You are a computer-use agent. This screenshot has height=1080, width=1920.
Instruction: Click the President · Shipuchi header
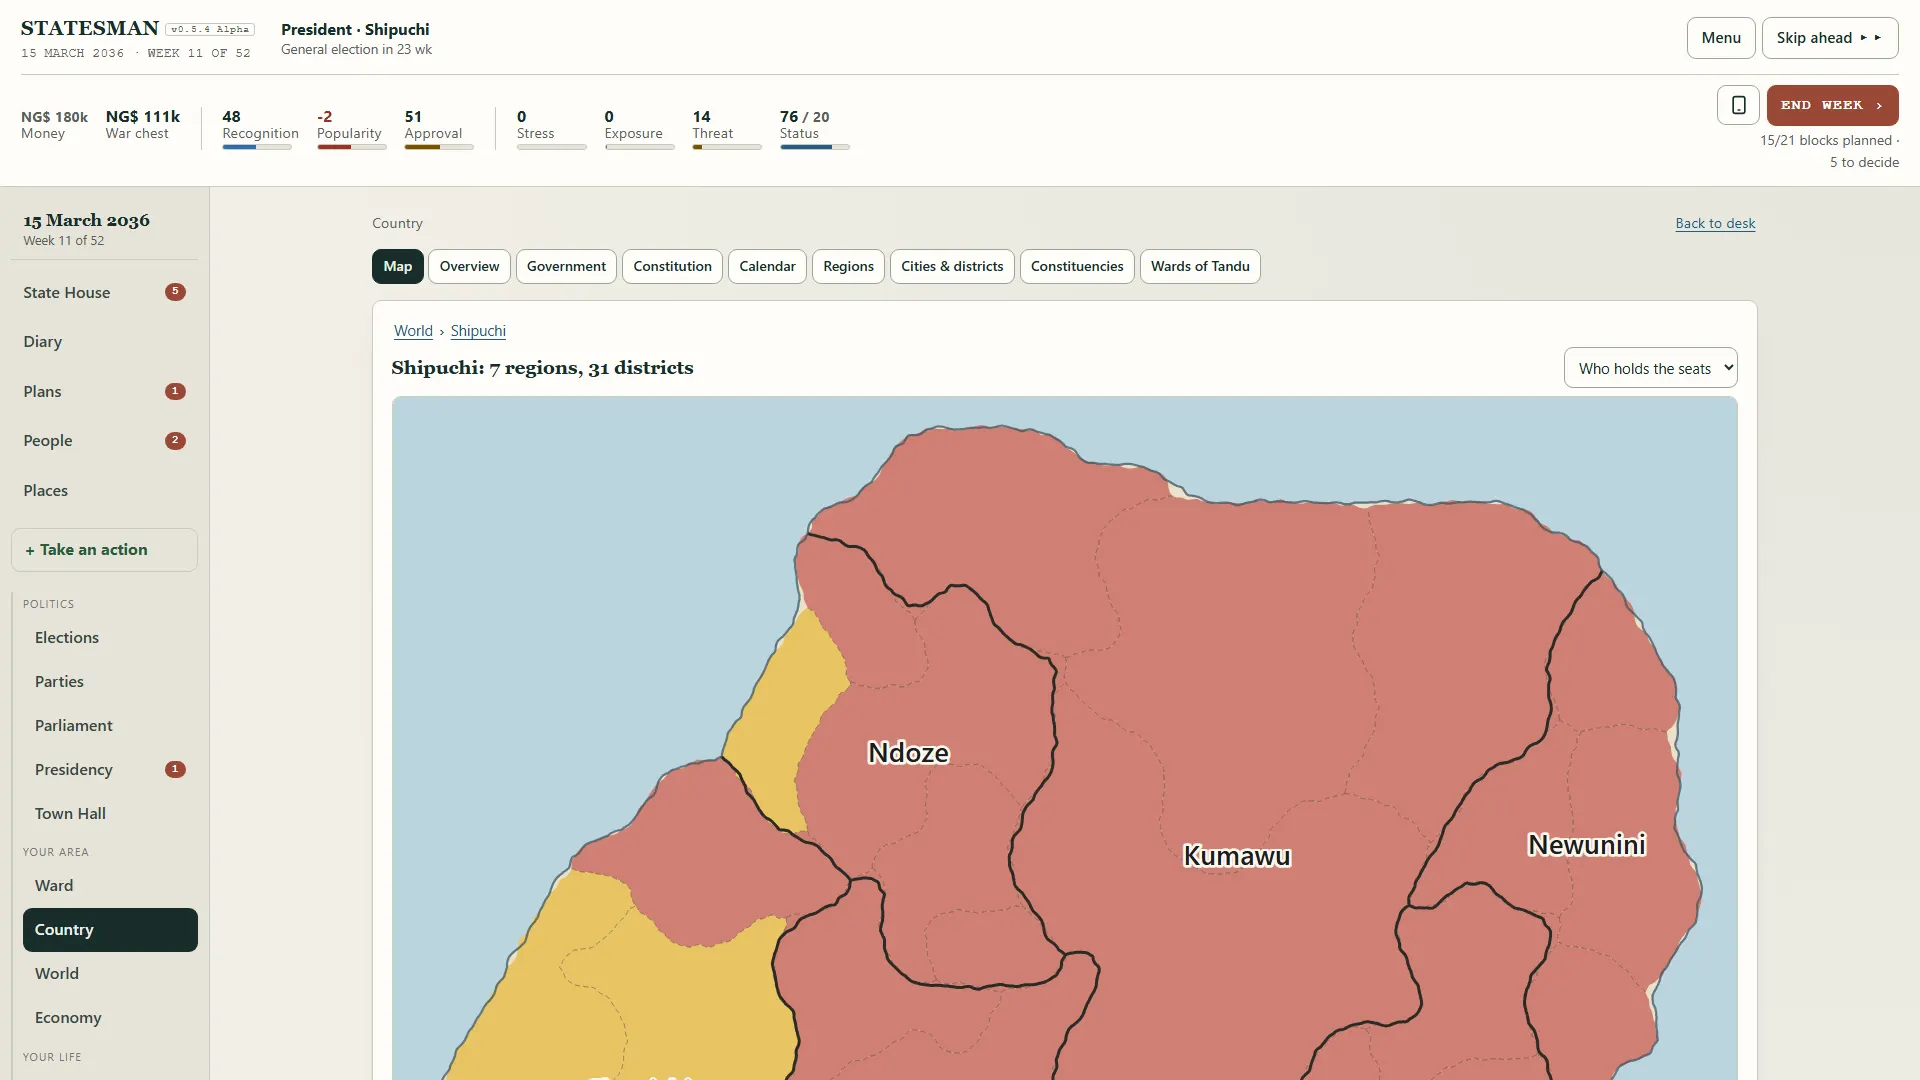[x=355, y=29]
